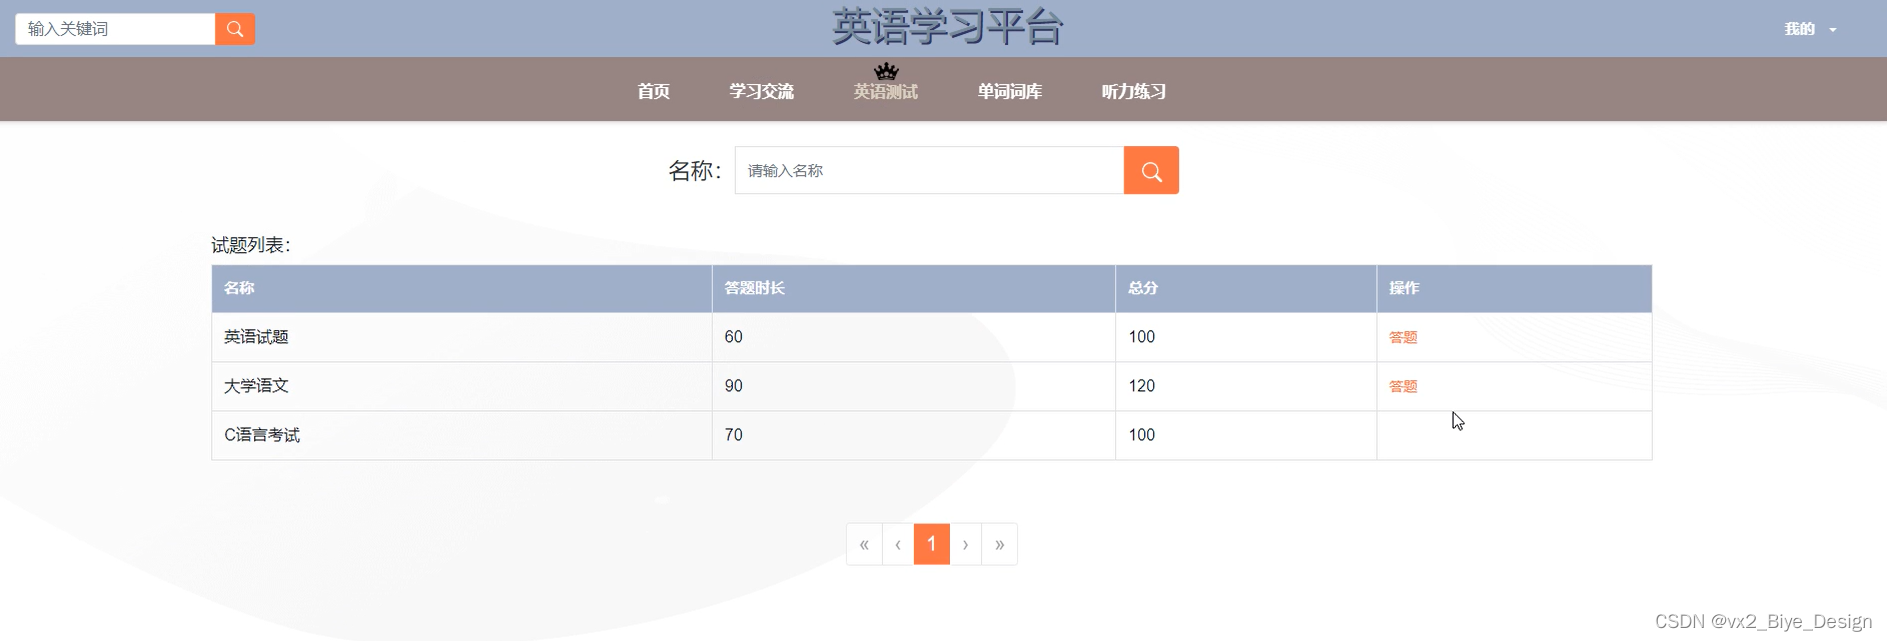Click the duration value 60

(x=734, y=337)
